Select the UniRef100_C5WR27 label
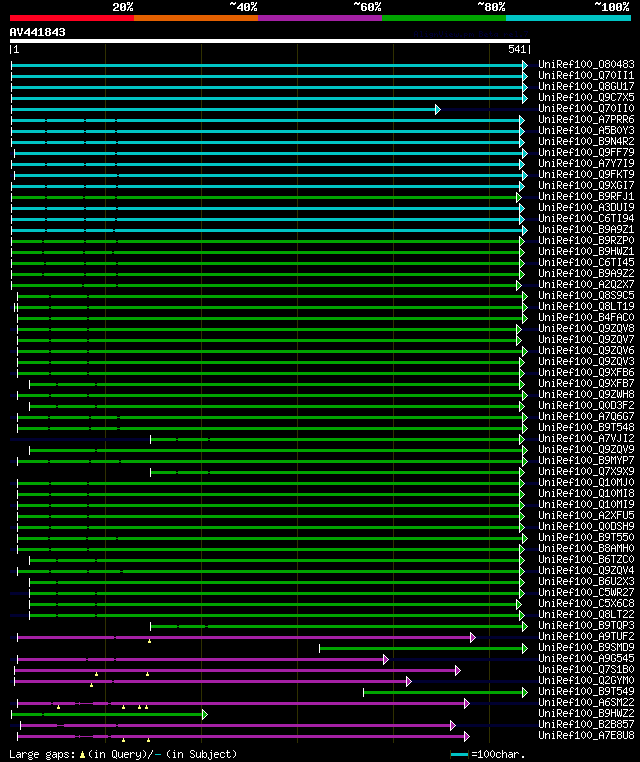This screenshot has height=762, width=640. 586,592
